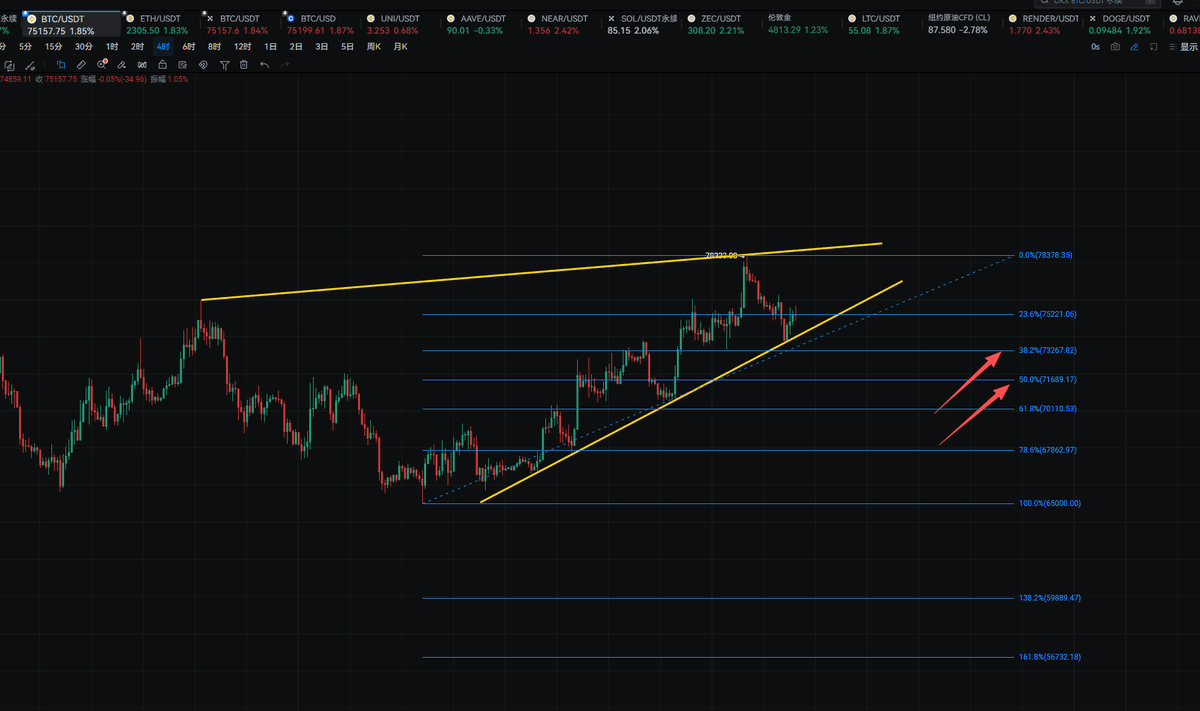Click the undo arrow icon
This screenshot has width=1200, height=711.
(264, 65)
